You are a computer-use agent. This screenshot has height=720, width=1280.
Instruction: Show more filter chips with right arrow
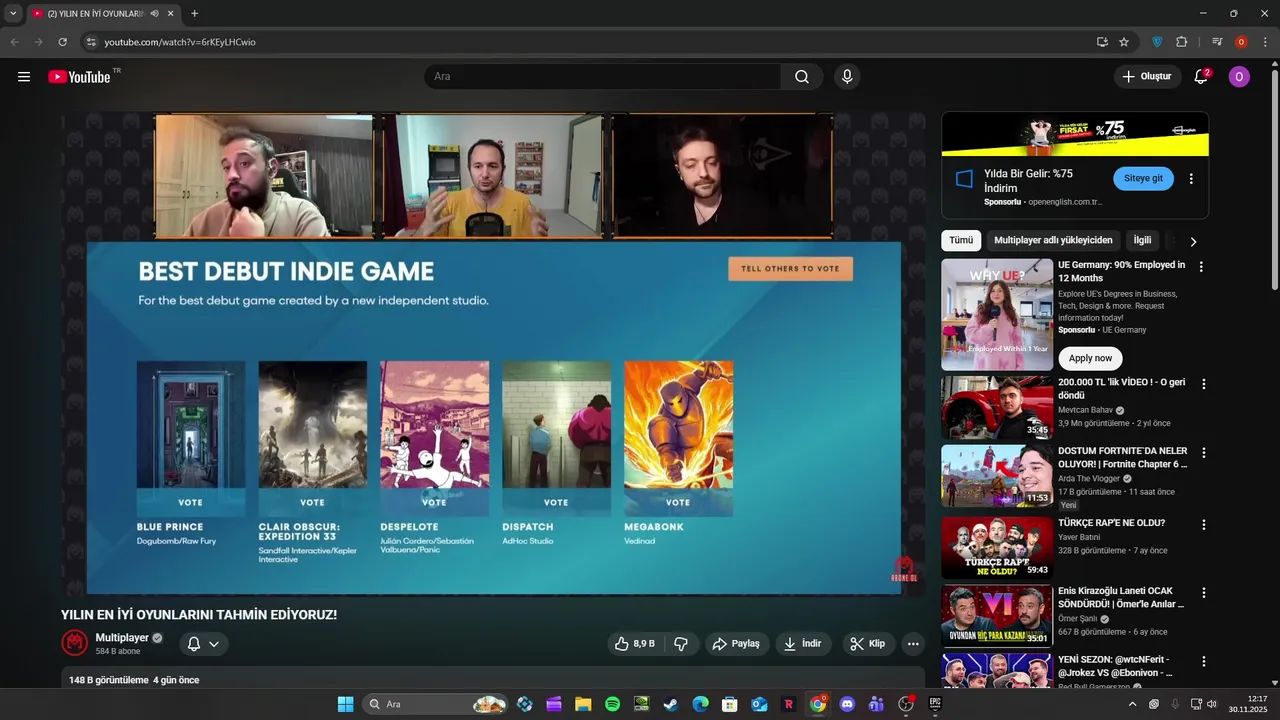coord(1193,241)
